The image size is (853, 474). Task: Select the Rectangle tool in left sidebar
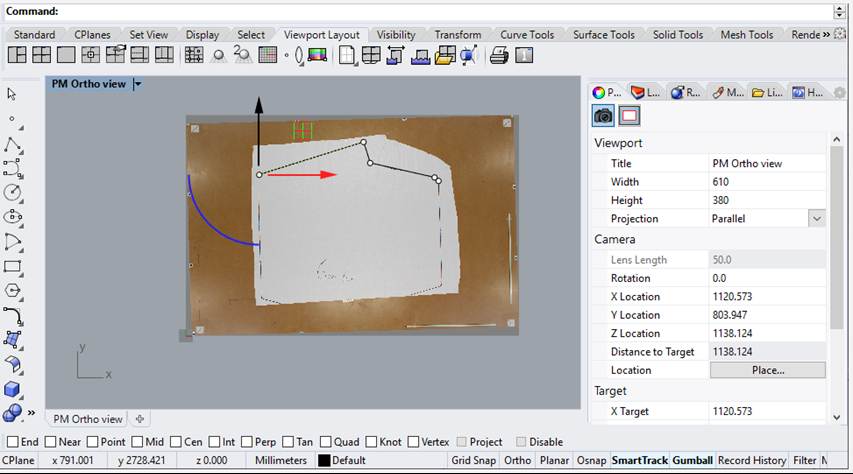coord(13,266)
